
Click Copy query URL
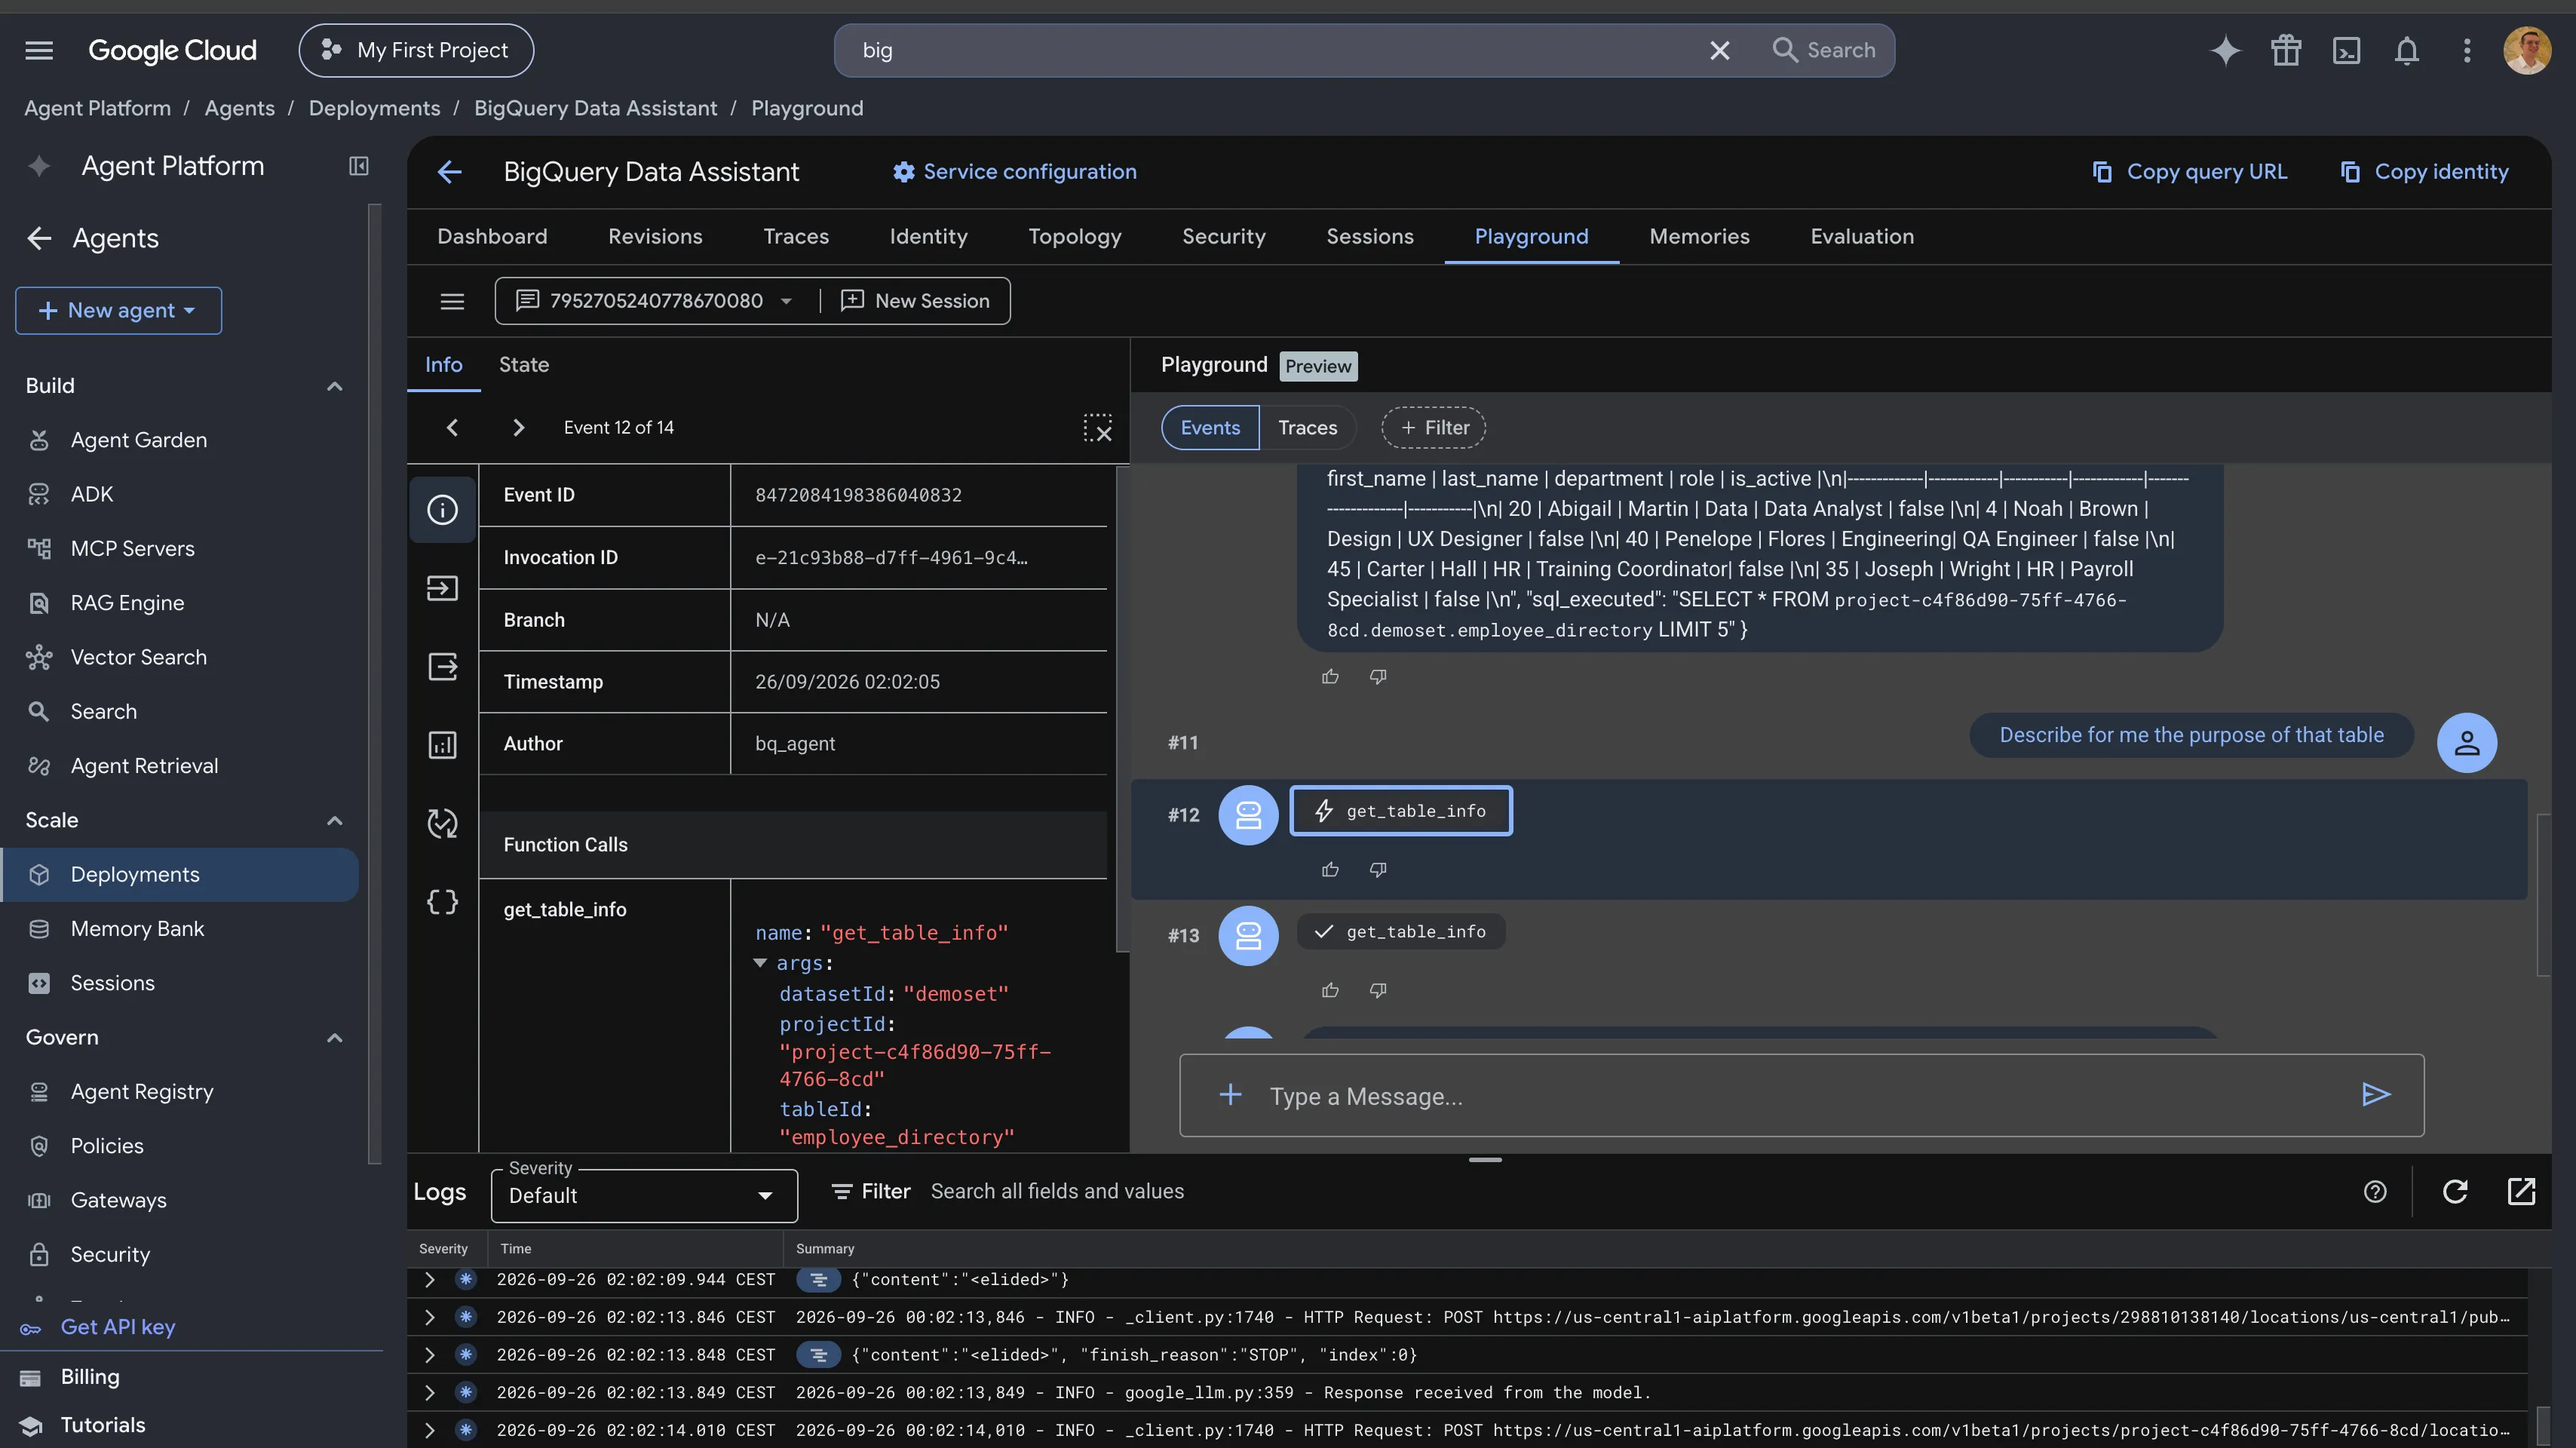(x=2189, y=172)
